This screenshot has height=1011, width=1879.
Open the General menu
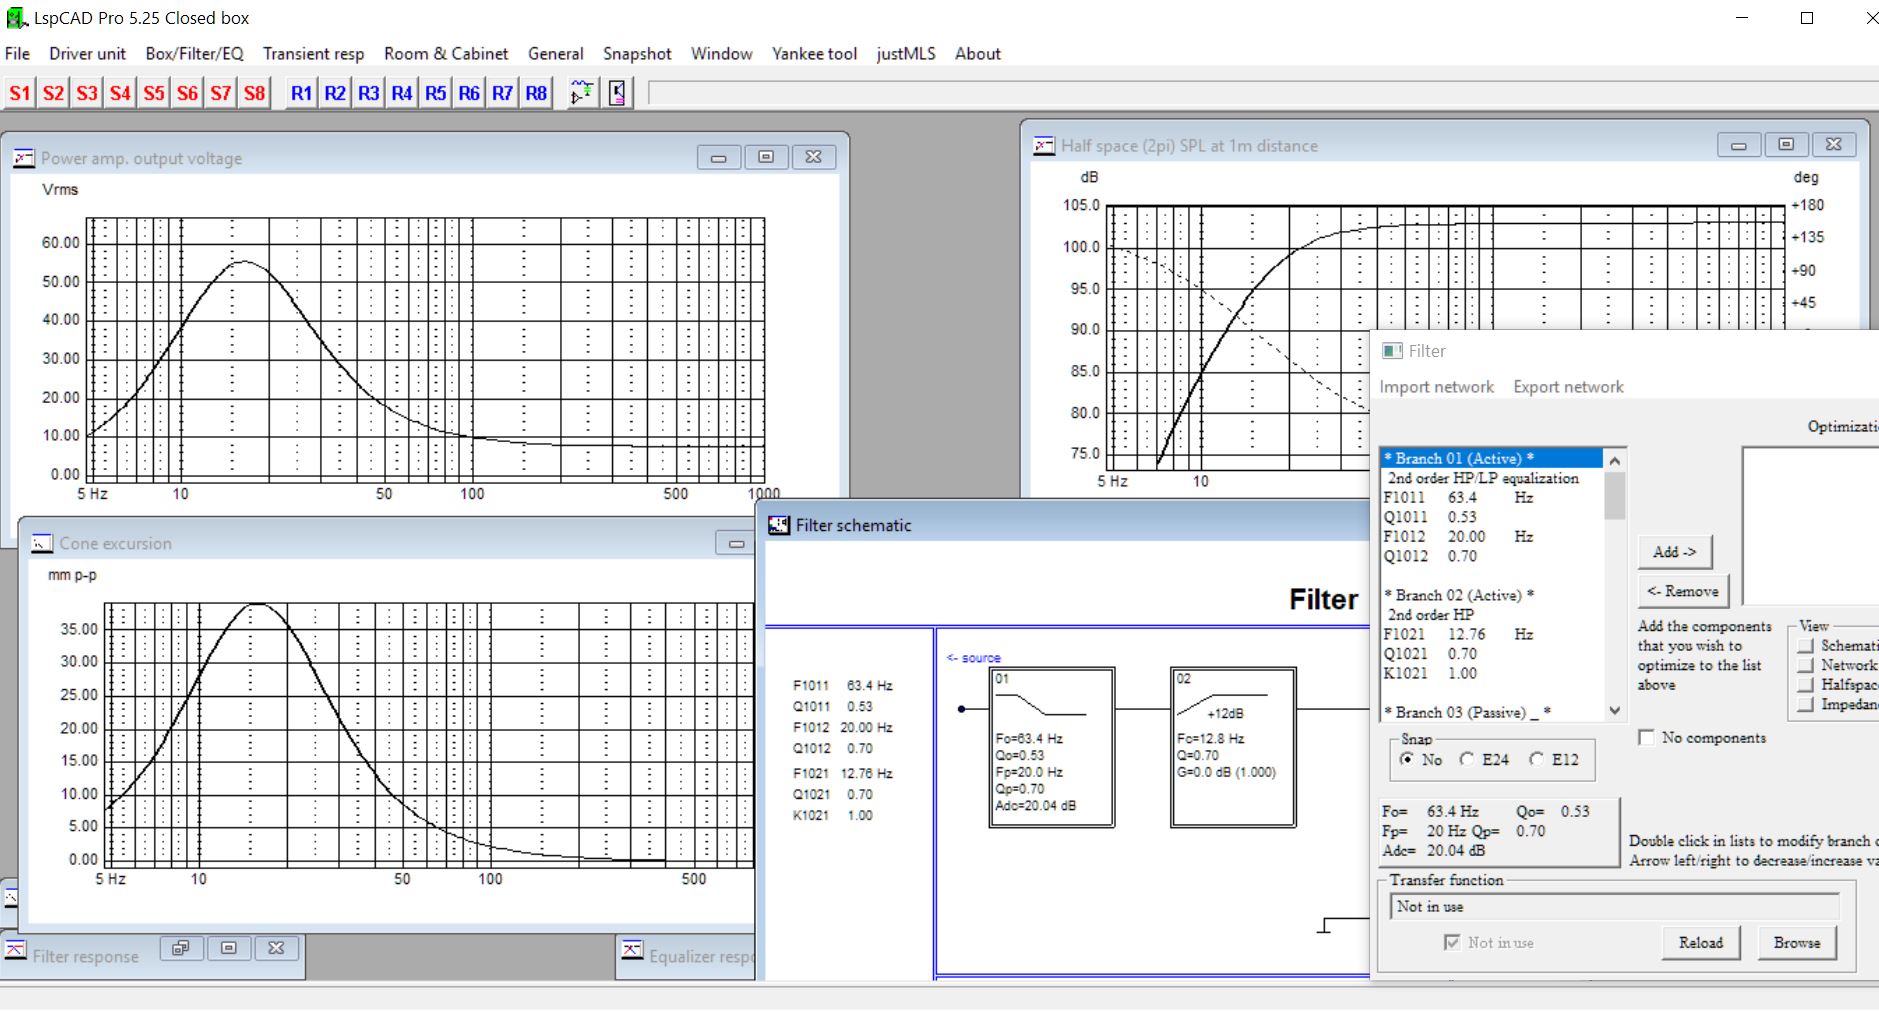click(556, 54)
